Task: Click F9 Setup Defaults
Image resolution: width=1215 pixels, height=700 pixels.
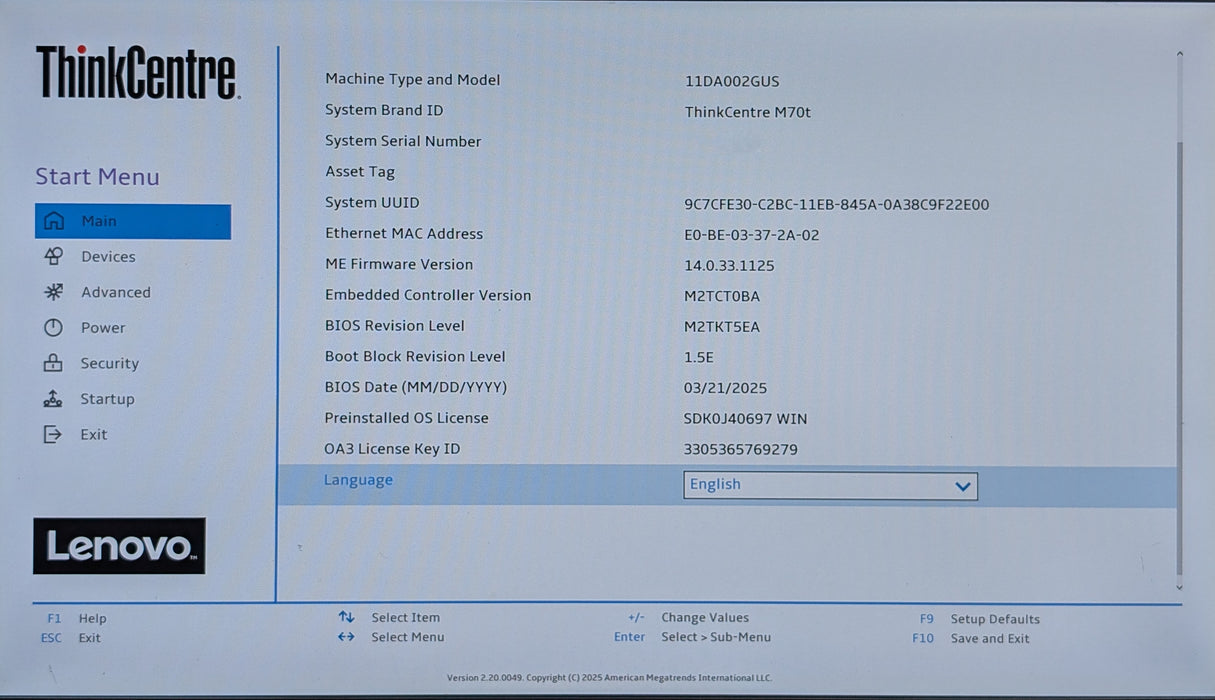Action: coord(980,619)
